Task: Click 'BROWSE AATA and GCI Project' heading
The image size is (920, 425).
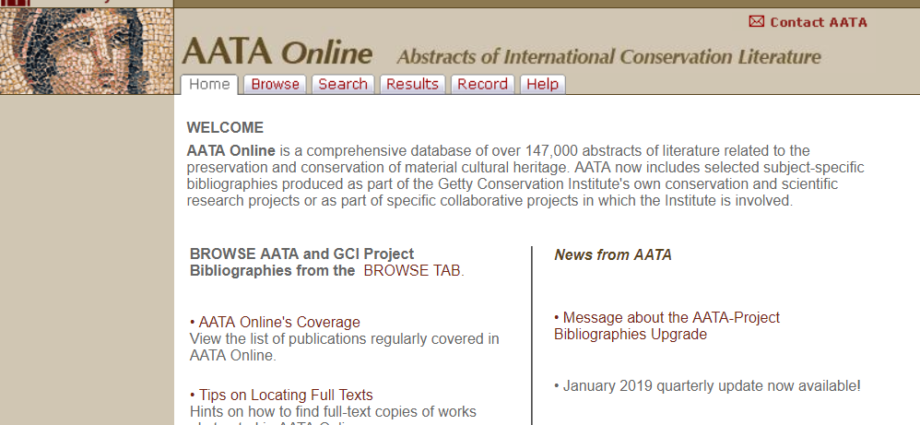Action: click(302, 254)
